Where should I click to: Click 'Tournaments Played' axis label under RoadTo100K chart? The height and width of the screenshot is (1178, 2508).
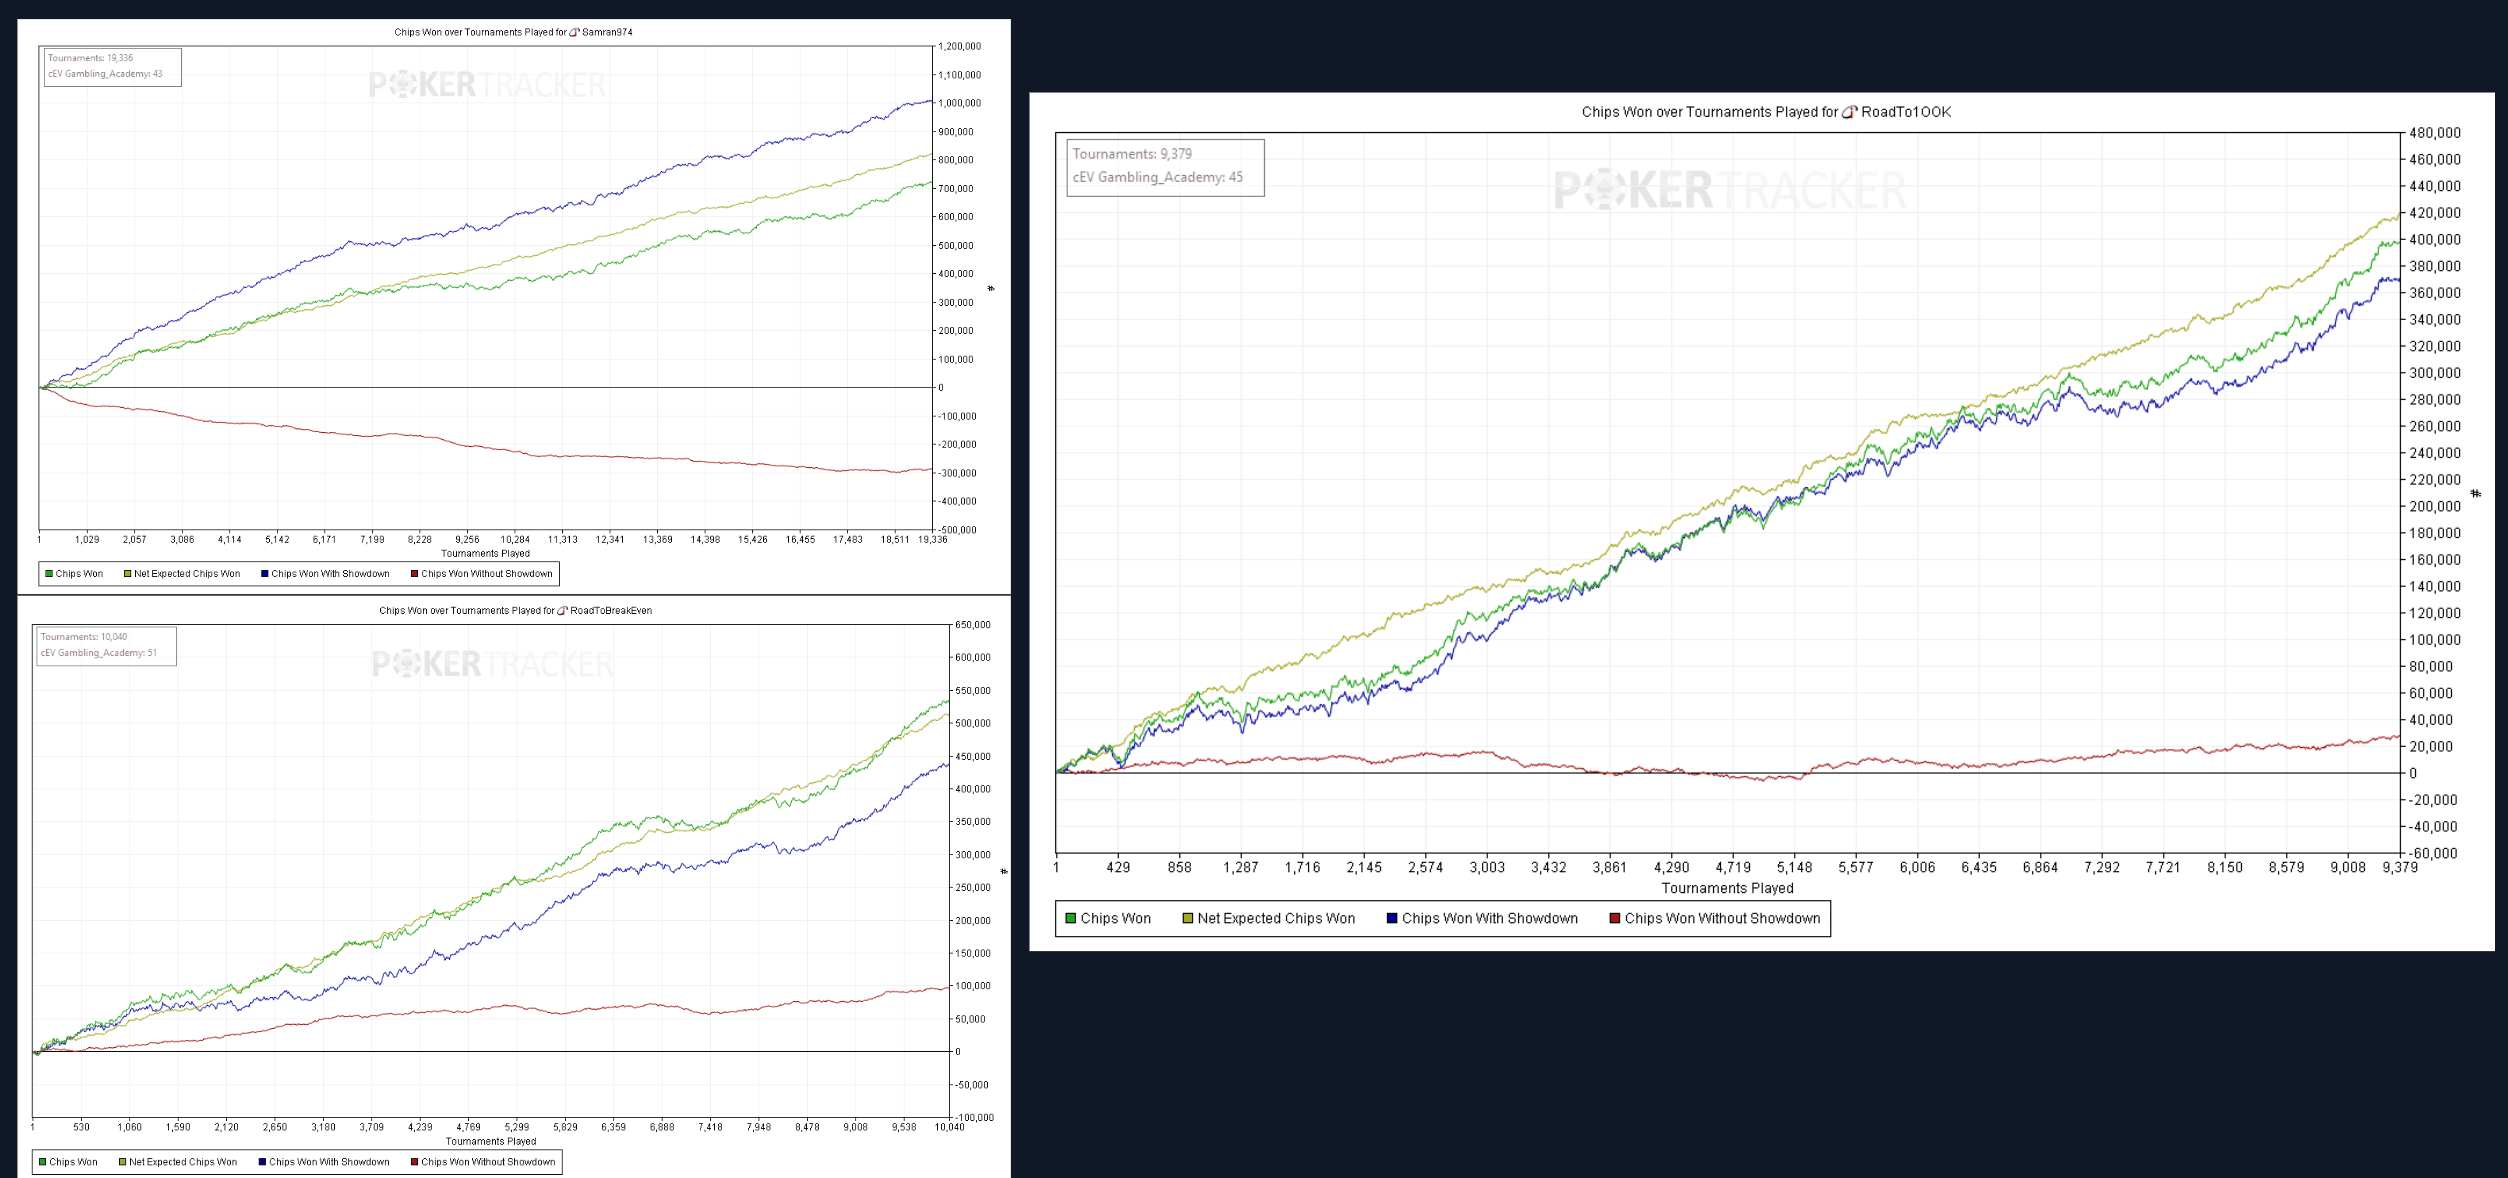coord(1727,888)
